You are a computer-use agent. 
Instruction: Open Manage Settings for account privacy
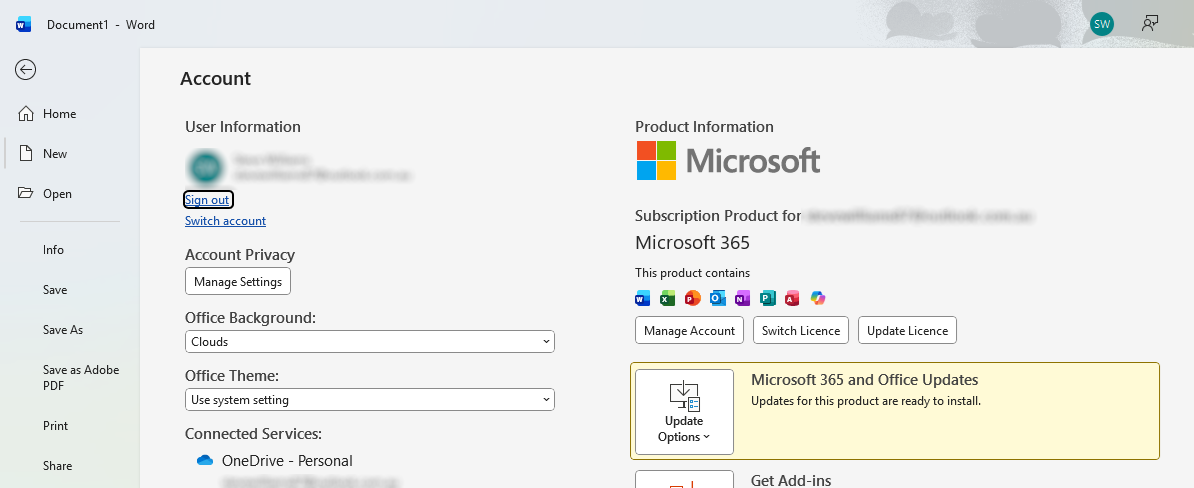point(238,282)
